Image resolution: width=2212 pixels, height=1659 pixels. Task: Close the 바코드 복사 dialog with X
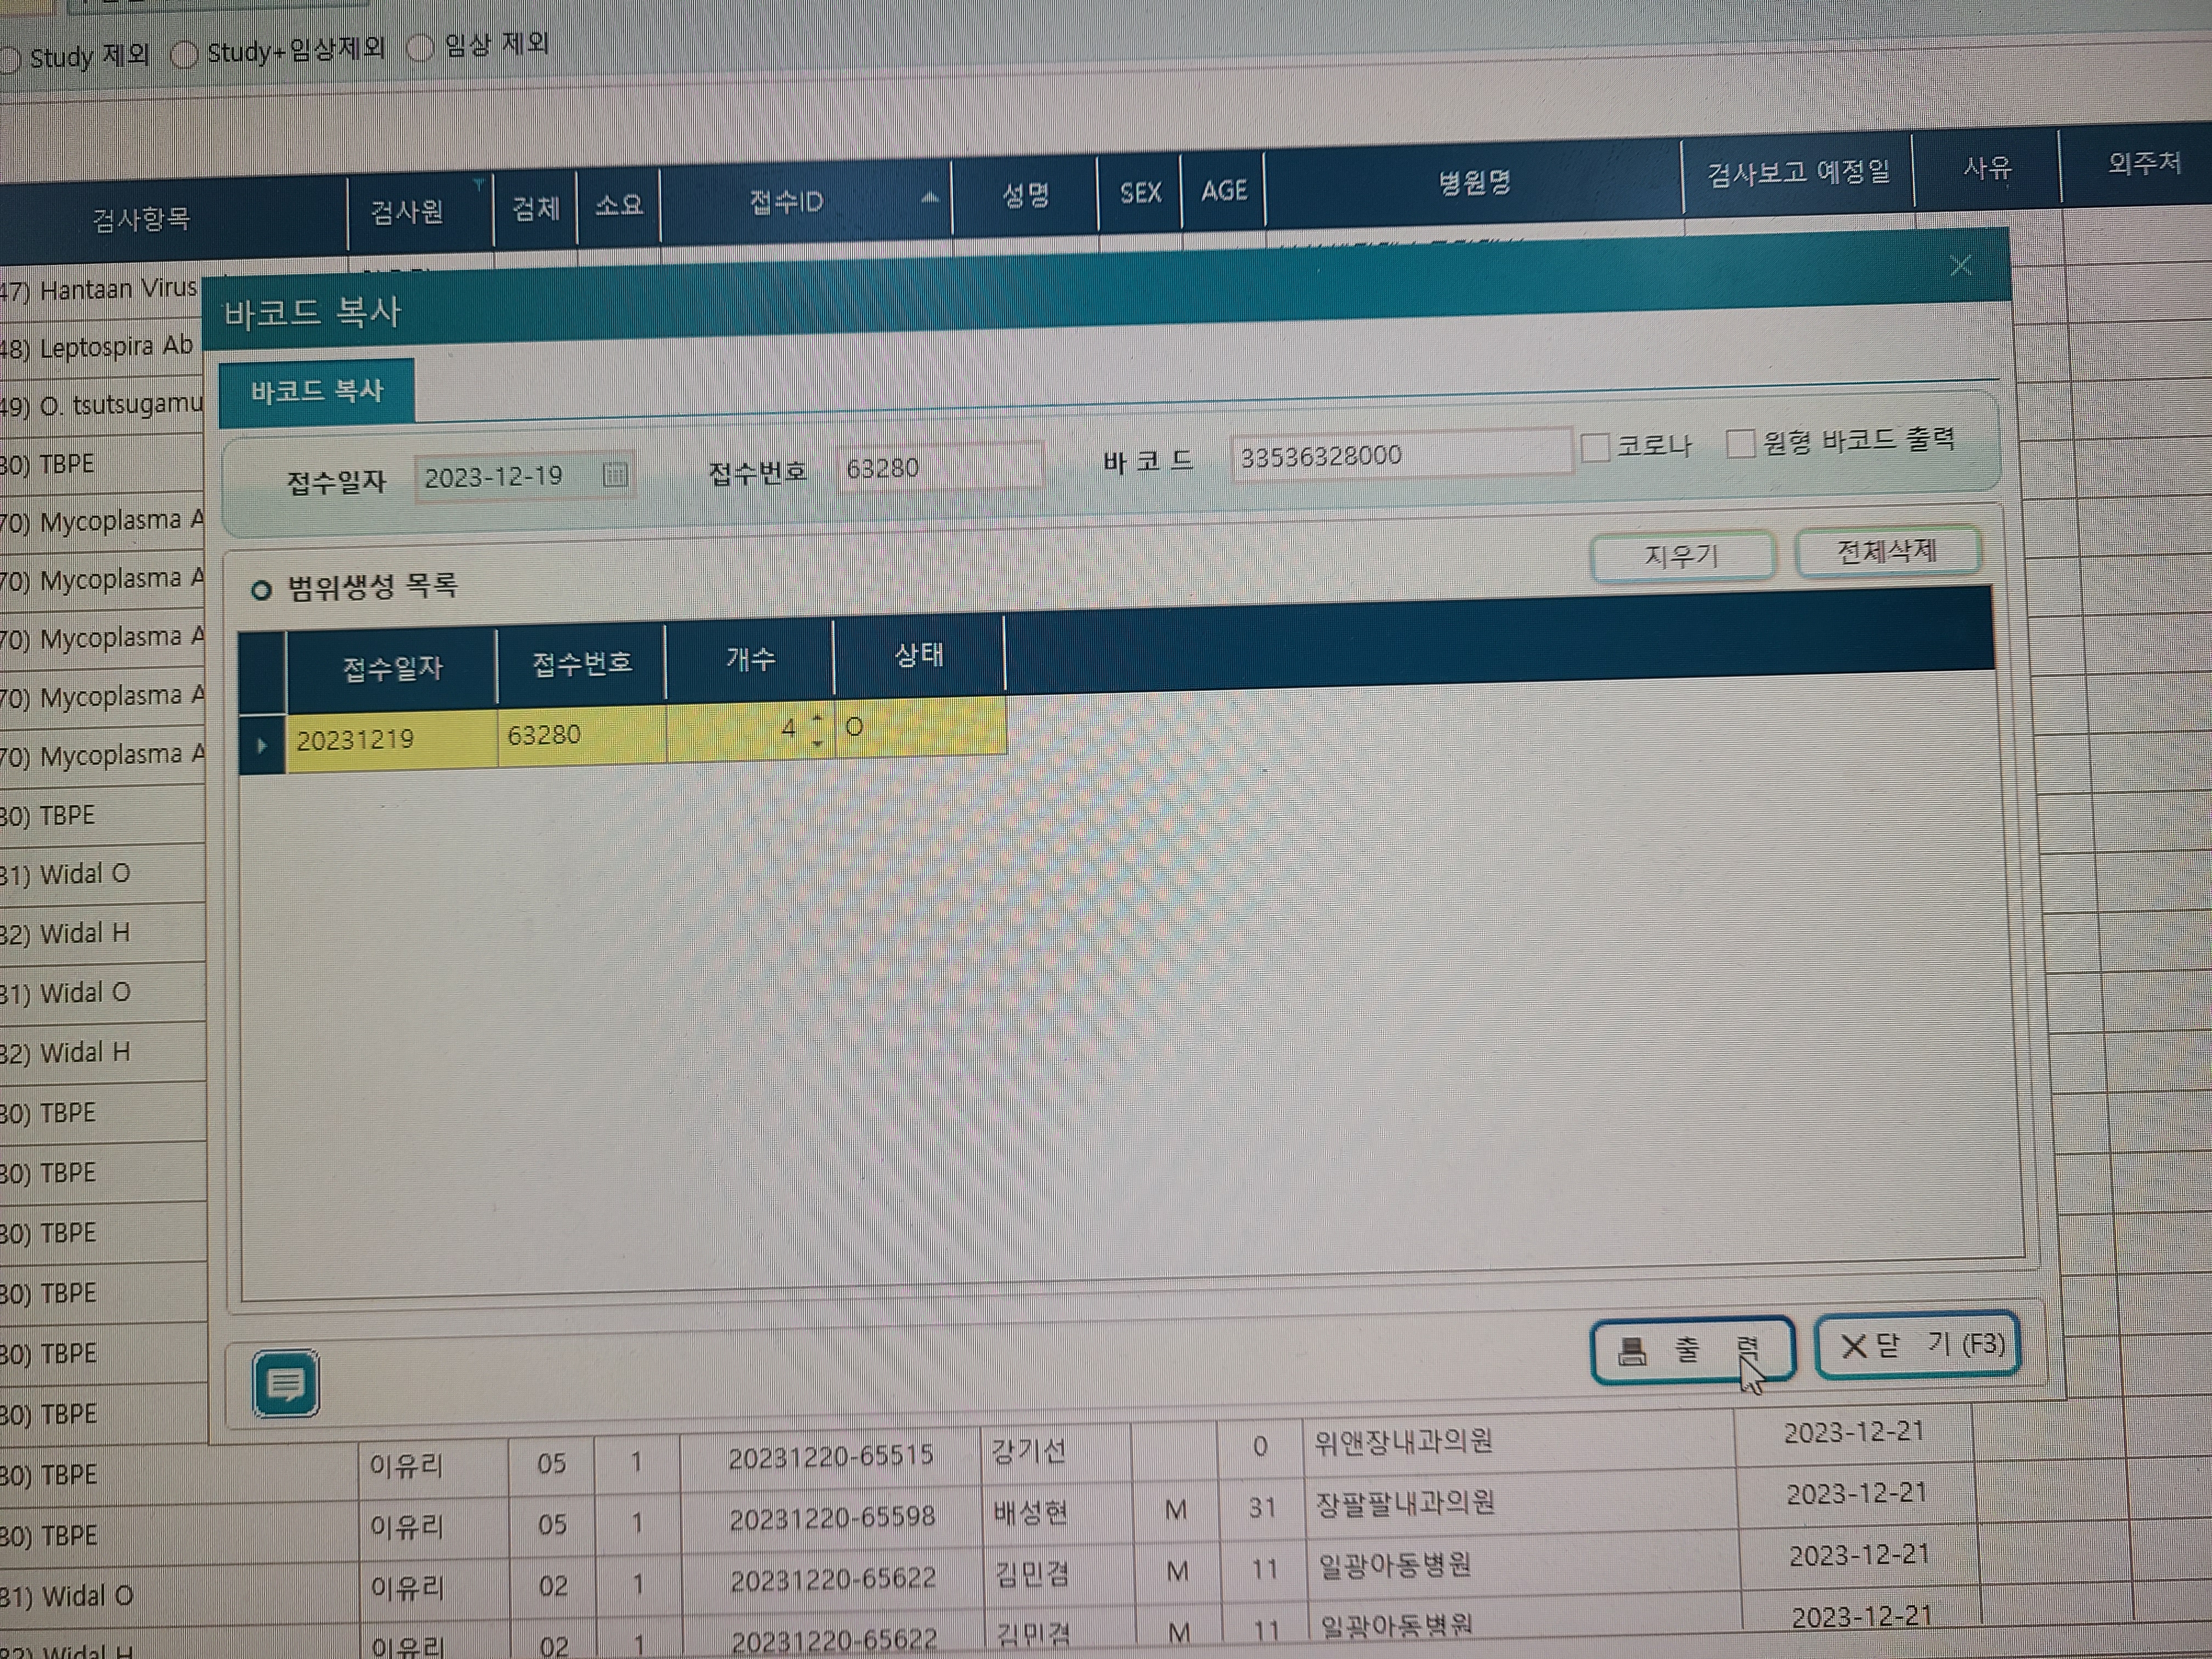(x=1960, y=266)
